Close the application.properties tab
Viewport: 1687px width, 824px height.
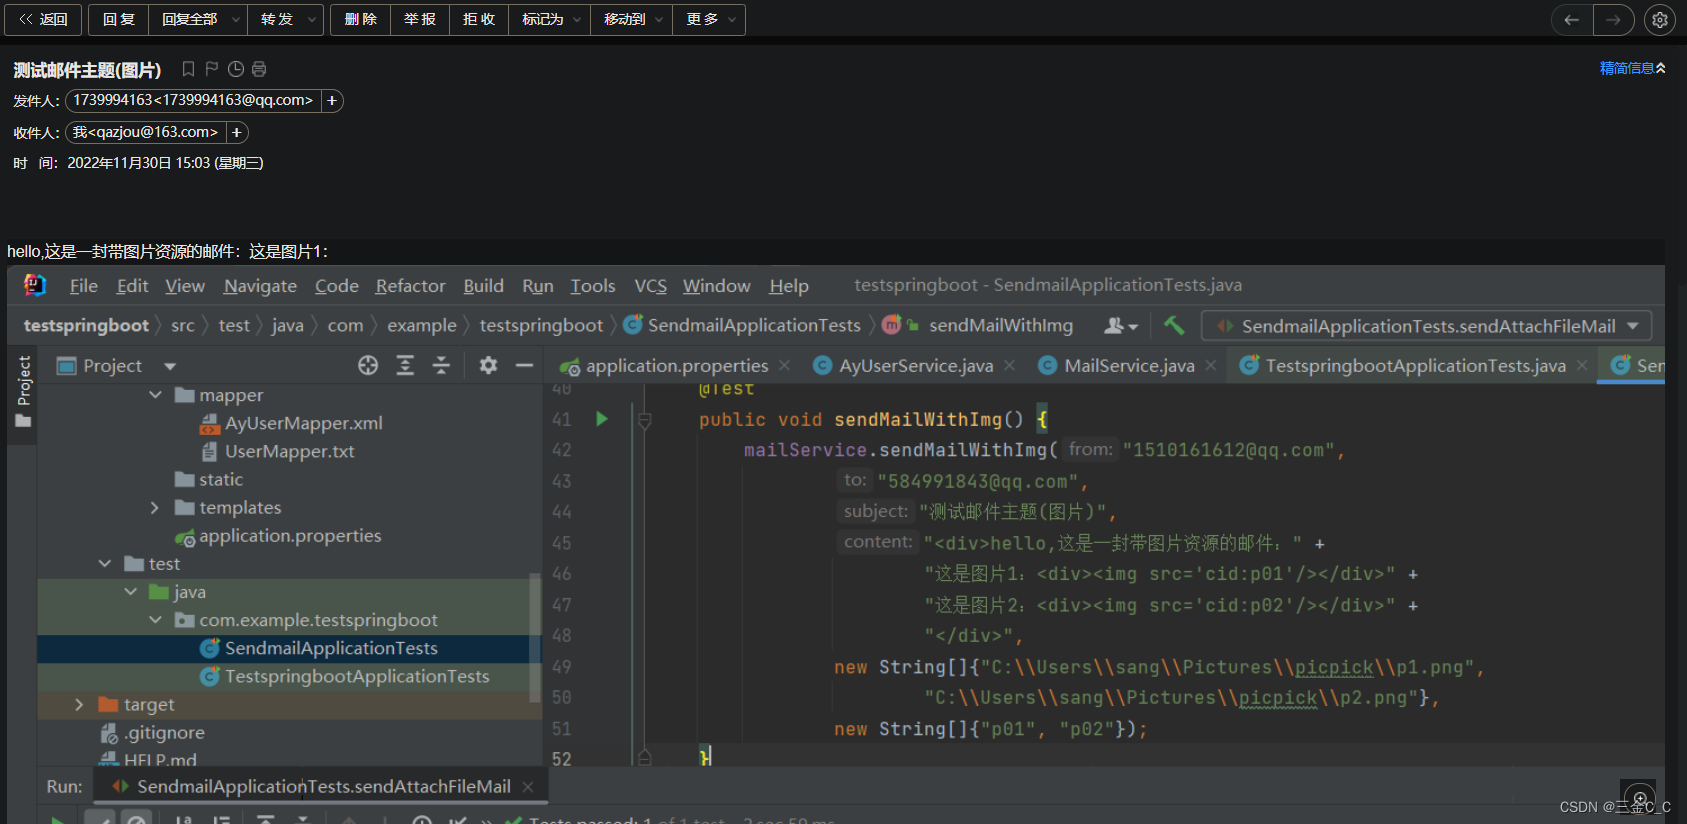(784, 366)
